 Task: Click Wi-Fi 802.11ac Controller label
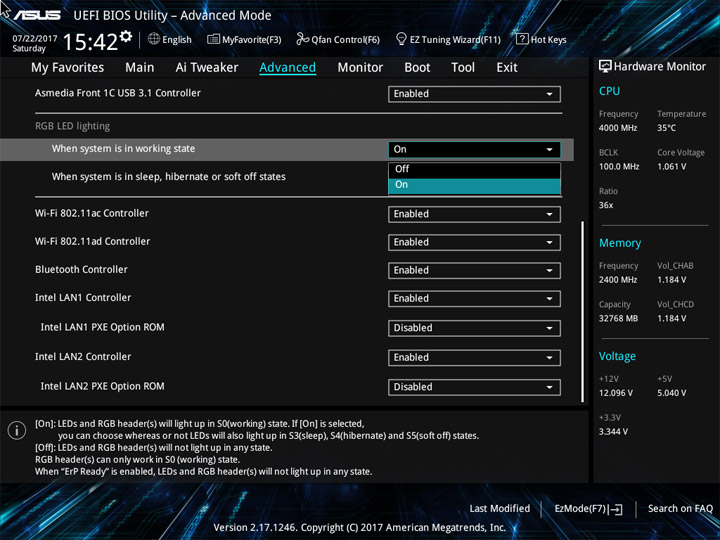pyautogui.click(x=92, y=214)
